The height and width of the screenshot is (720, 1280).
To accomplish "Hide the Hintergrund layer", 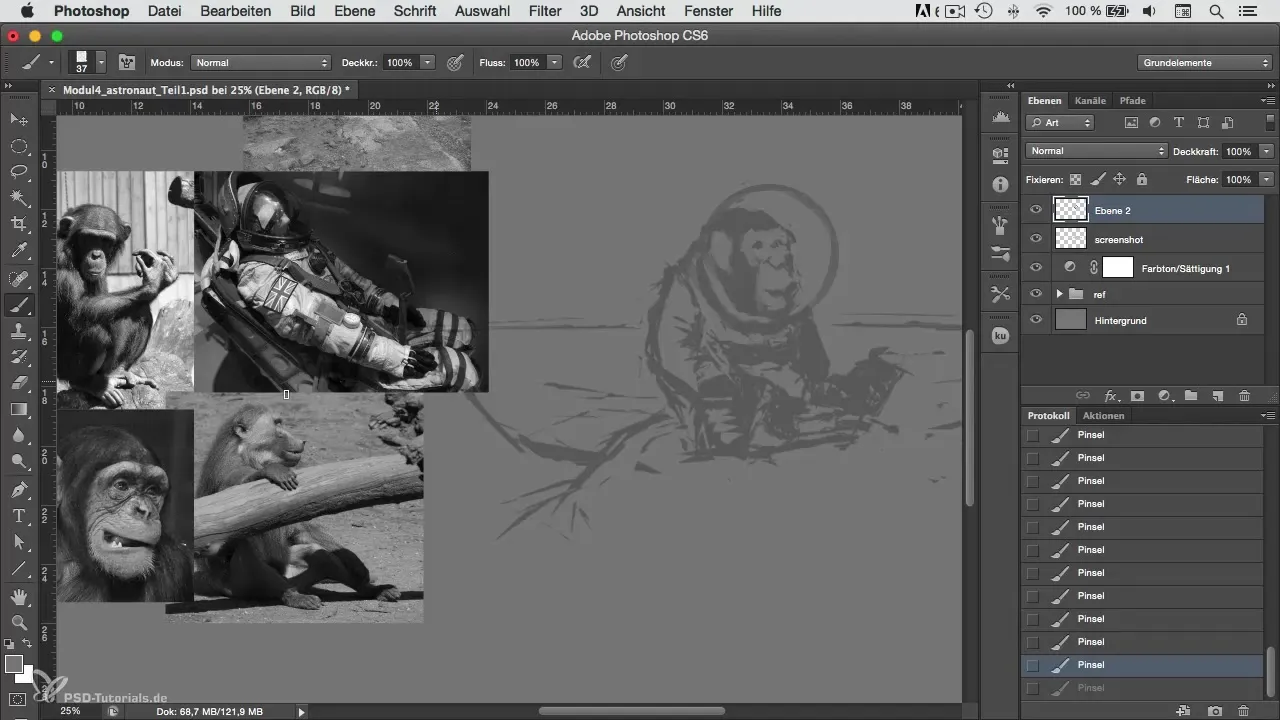I will (1036, 320).
